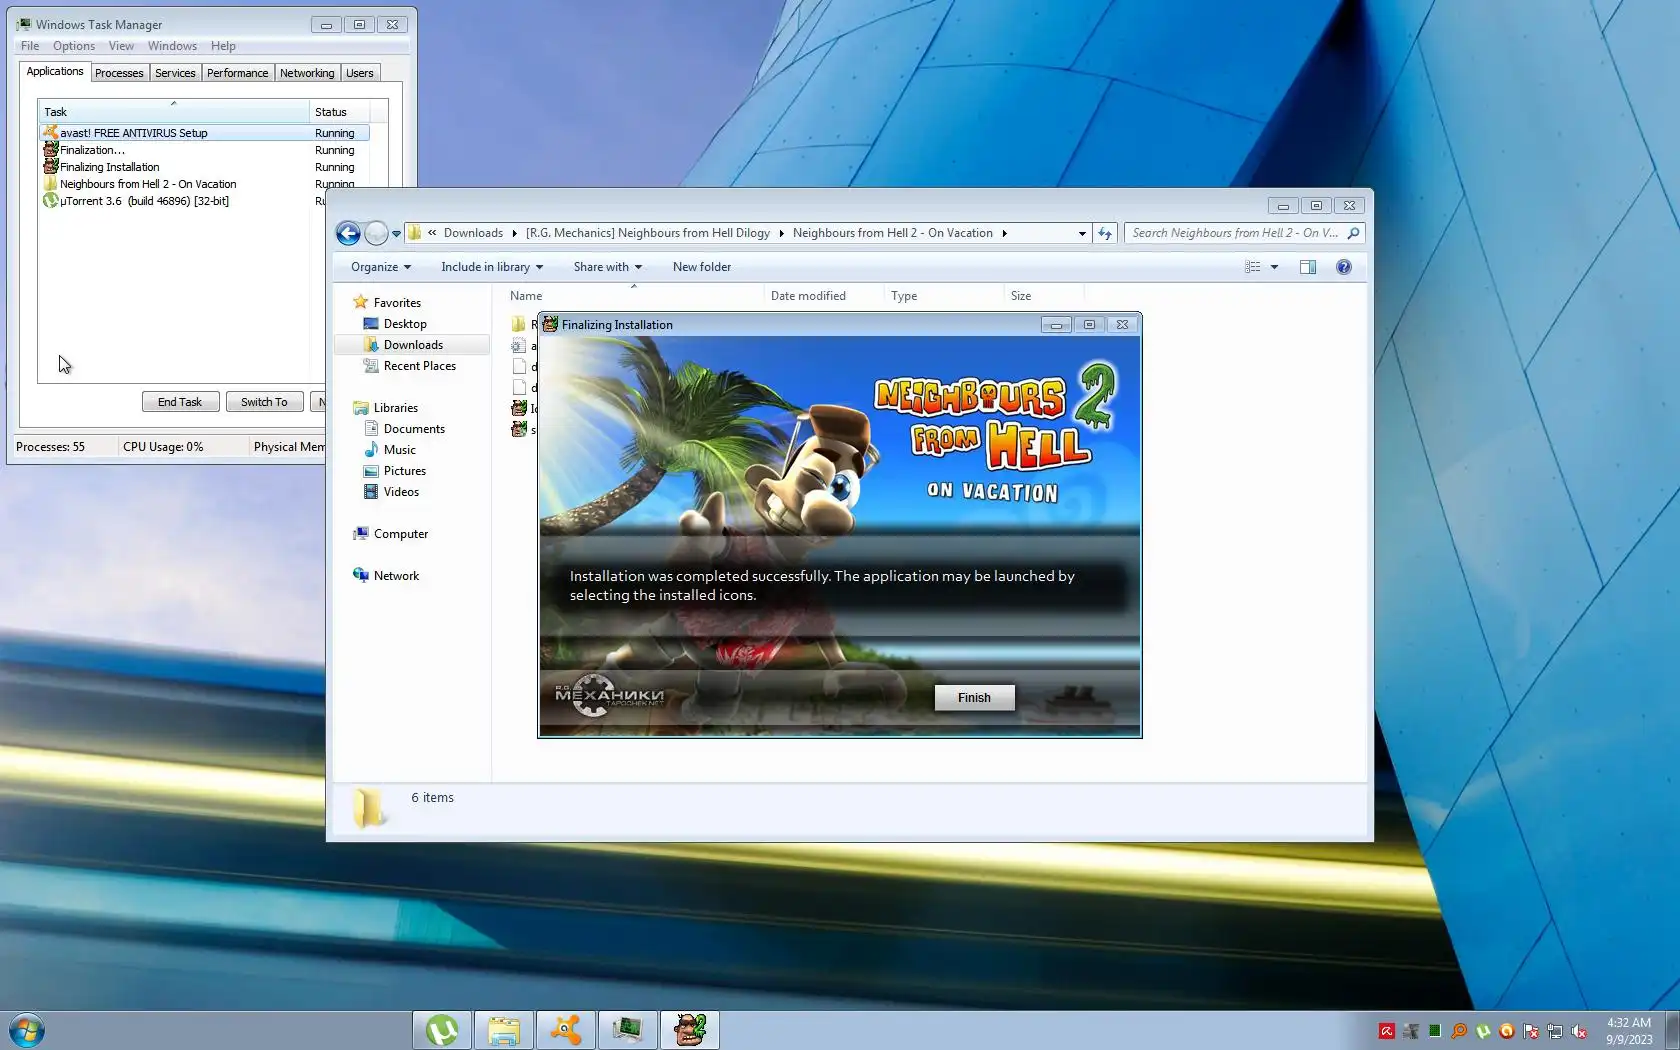Select Computer in the navigation pane
This screenshot has width=1680, height=1050.
[391, 534]
